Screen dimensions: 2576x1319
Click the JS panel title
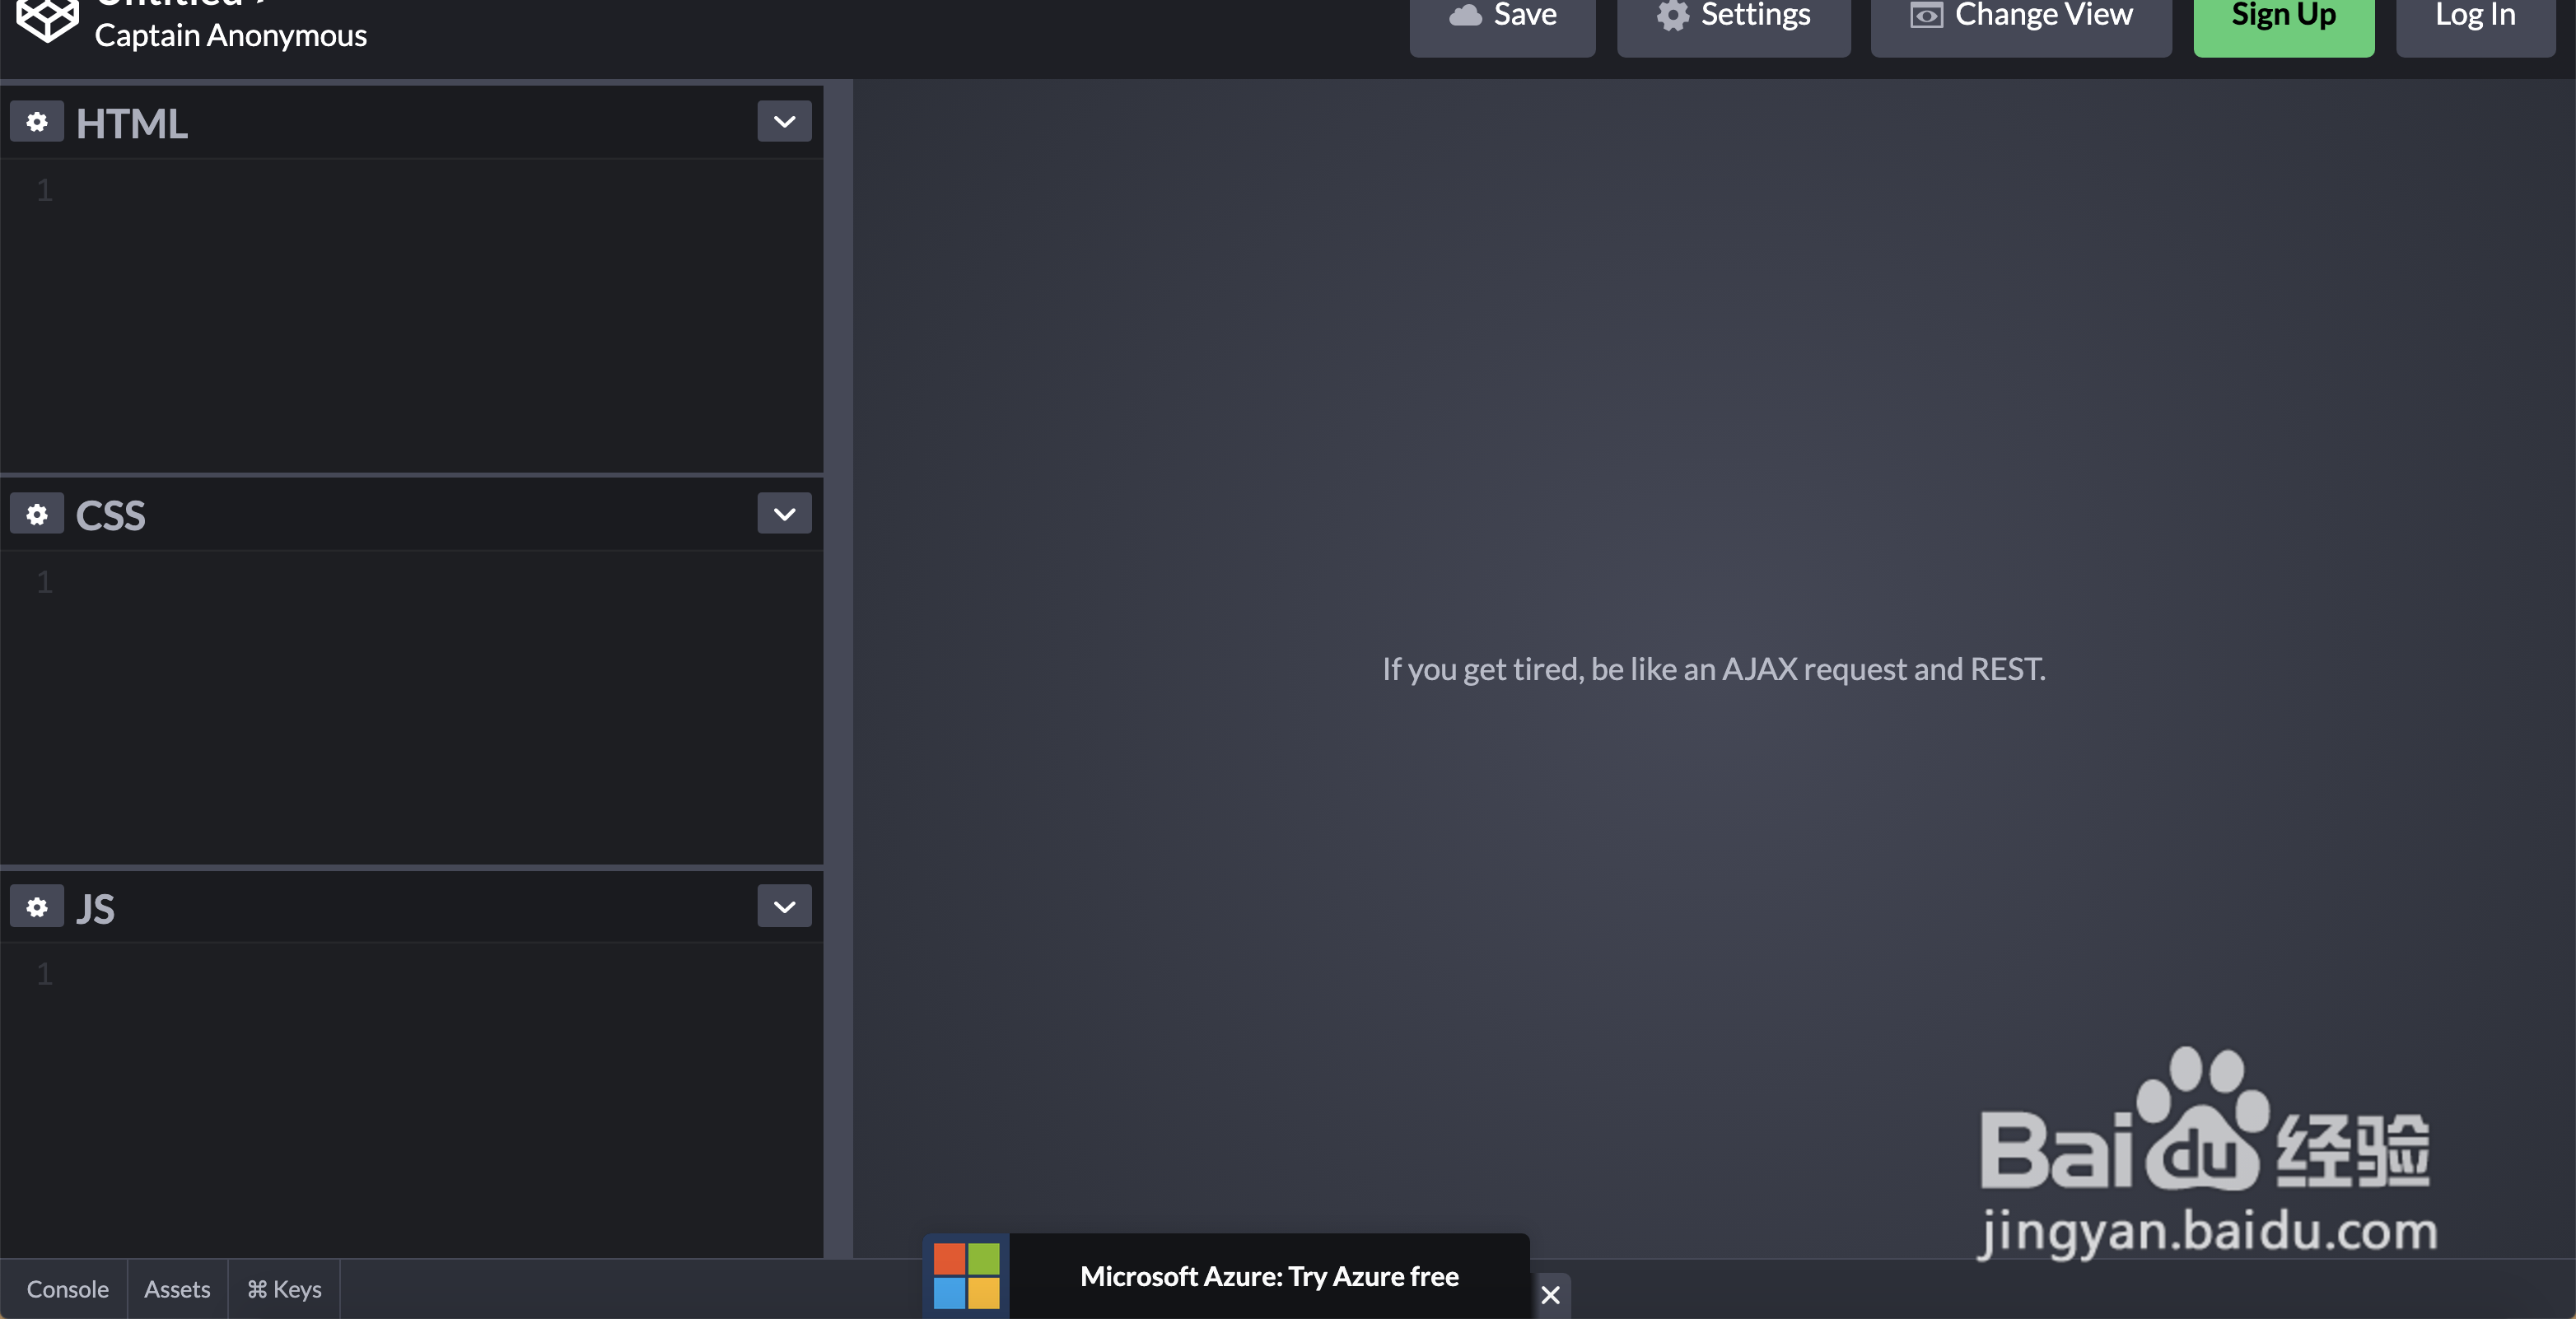coord(96,908)
